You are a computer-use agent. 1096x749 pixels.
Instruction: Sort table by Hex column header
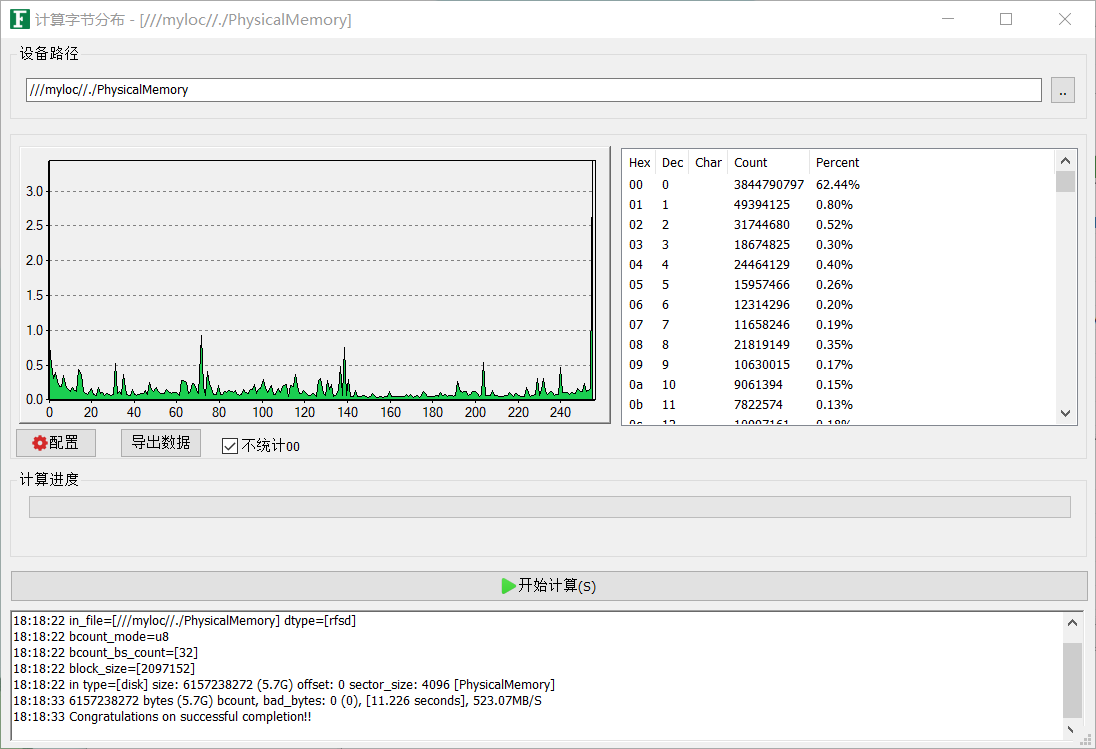point(639,163)
